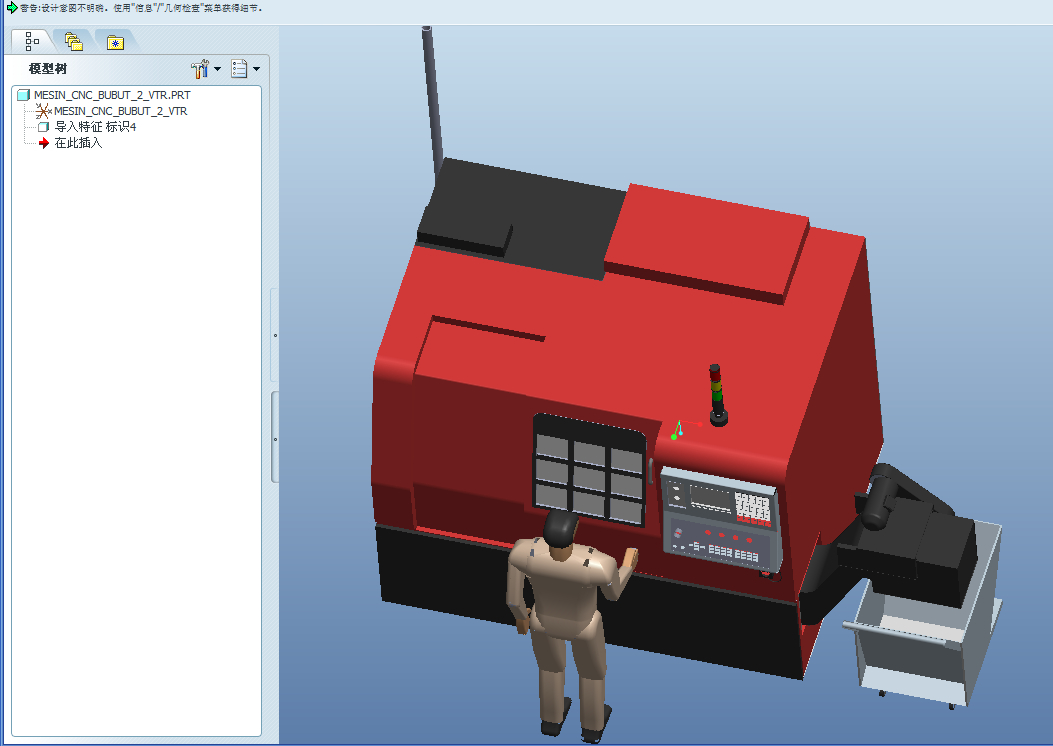This screenshot has height=746, width=1053.
Task: Expand the settings dropdown arrow beside hammer icon
Action: coord(218,68)
